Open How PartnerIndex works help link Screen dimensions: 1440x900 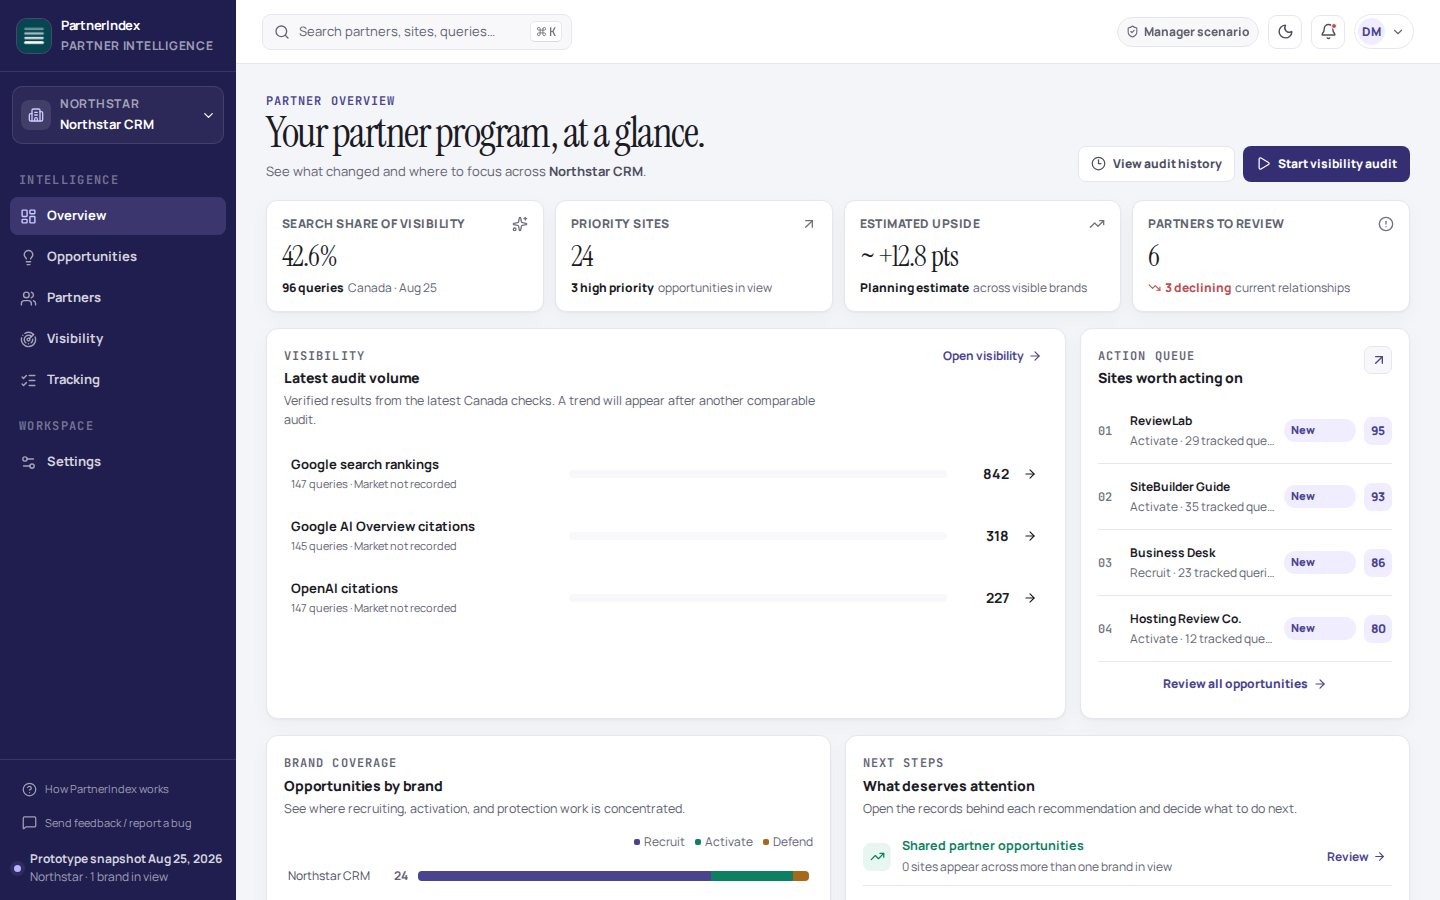(x=96, y=790)
